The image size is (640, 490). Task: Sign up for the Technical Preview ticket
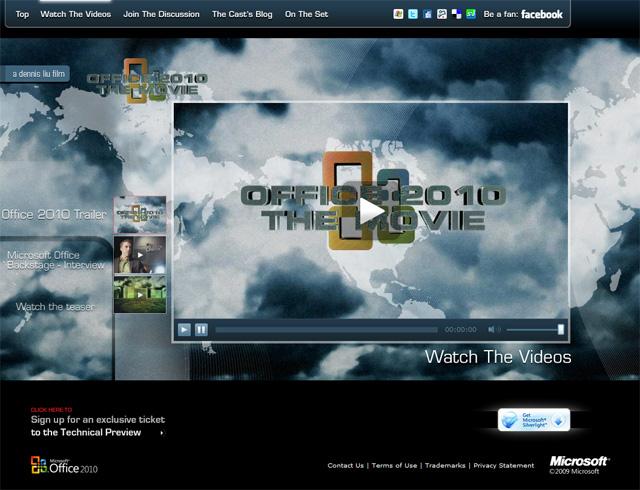tap(97, 426)
